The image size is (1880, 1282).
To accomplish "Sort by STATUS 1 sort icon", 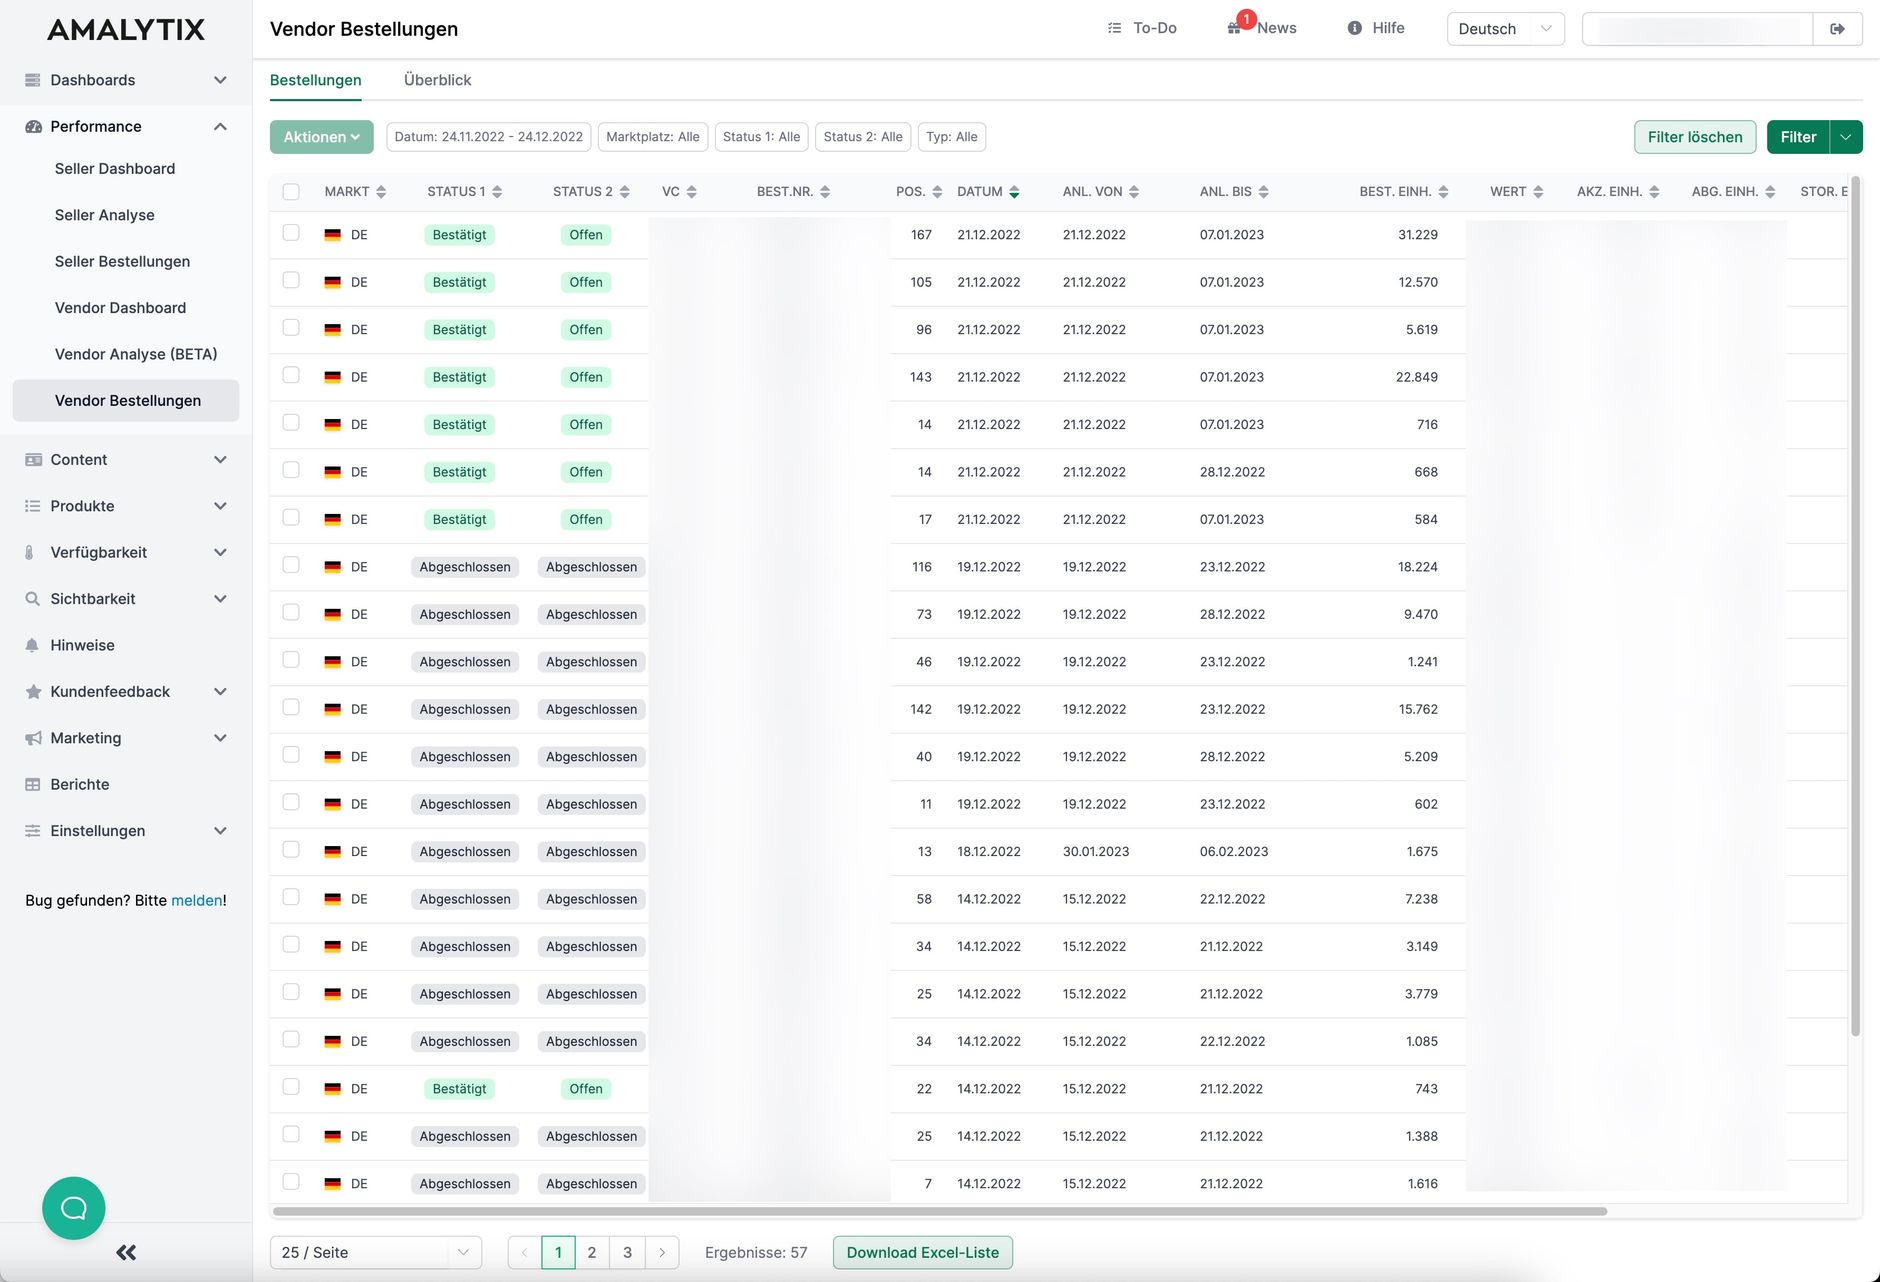I will 497,192.
